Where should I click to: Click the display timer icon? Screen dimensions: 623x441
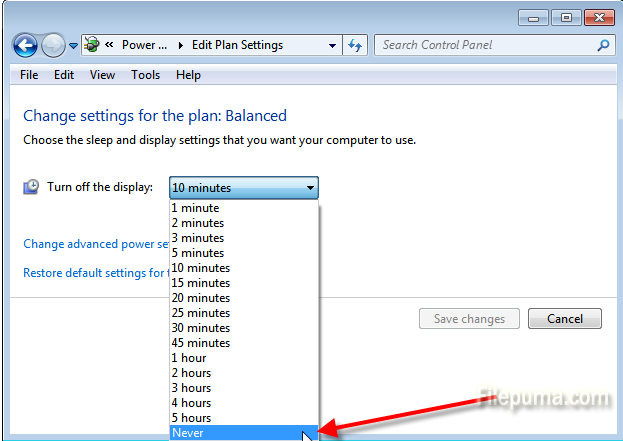[x=31, y=187]
